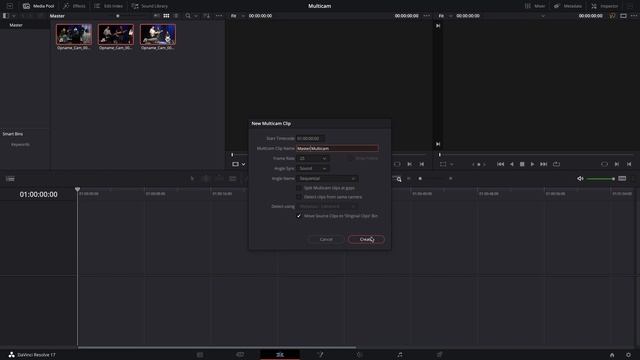Open the Sound Library panel
This screenshot has width=640, height=360.
point(149,6)
